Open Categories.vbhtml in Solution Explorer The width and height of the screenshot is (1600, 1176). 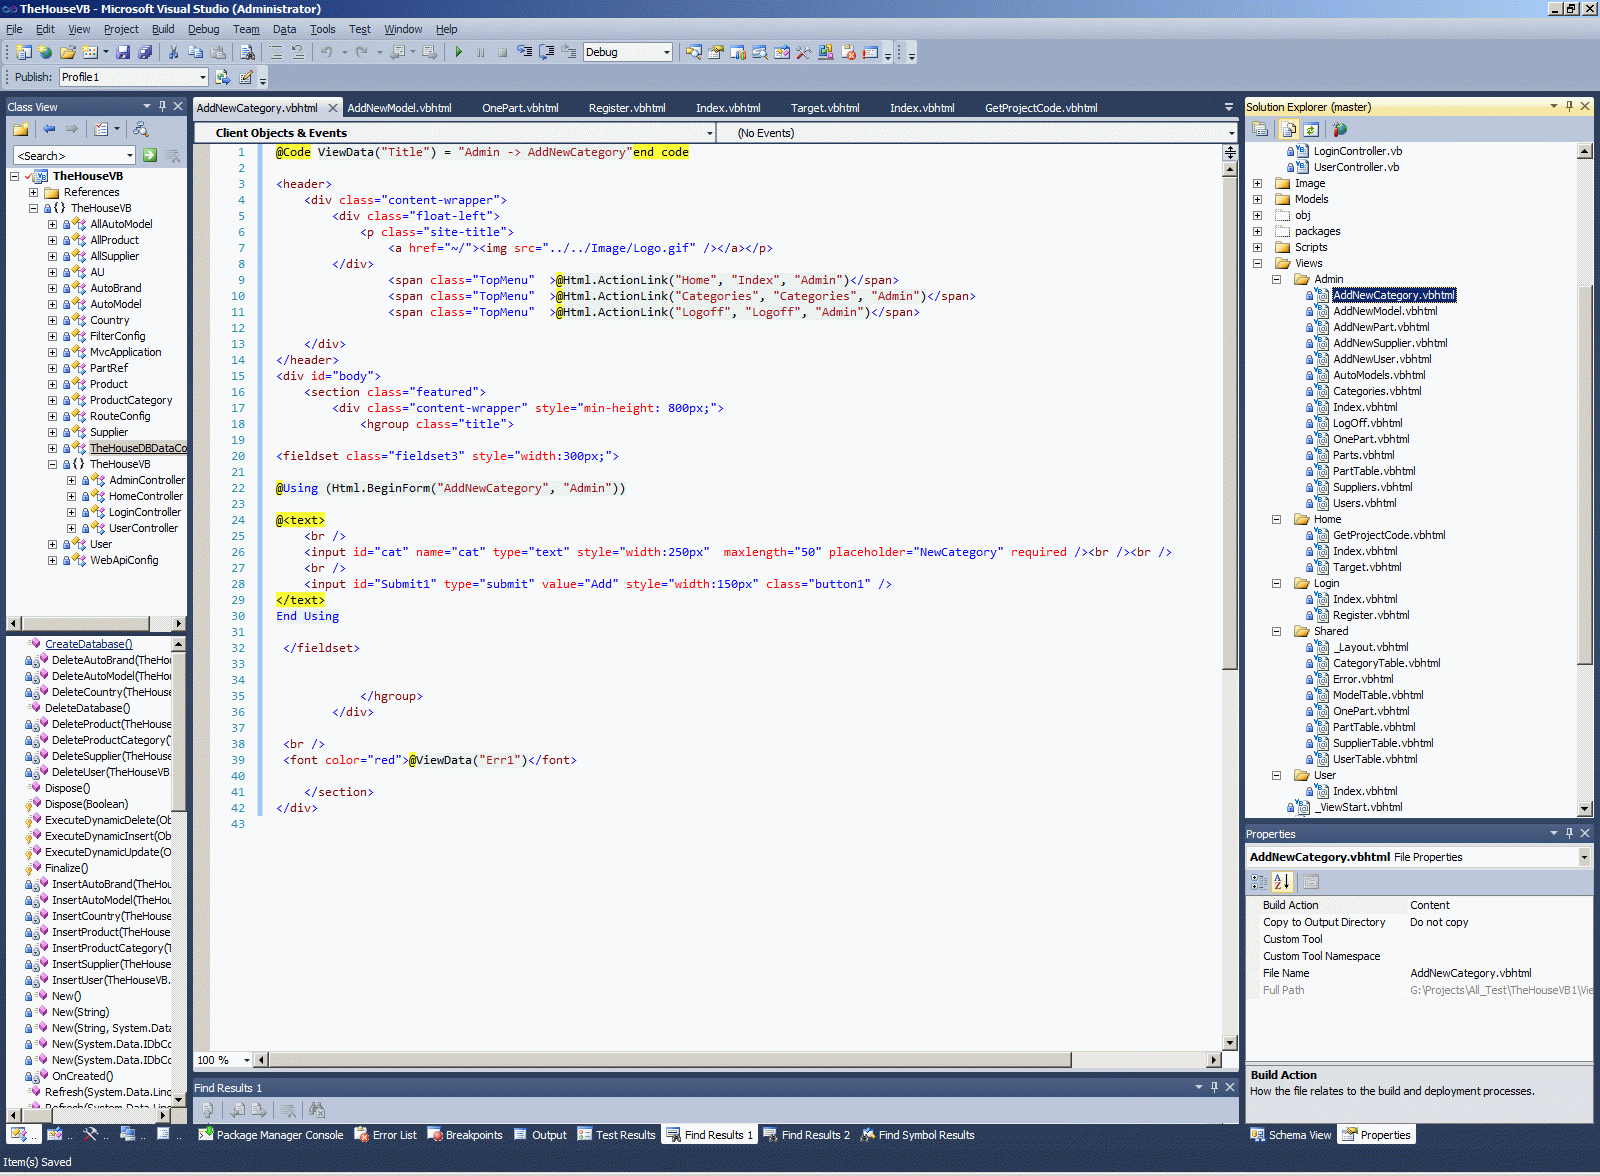pos(1376,391)
